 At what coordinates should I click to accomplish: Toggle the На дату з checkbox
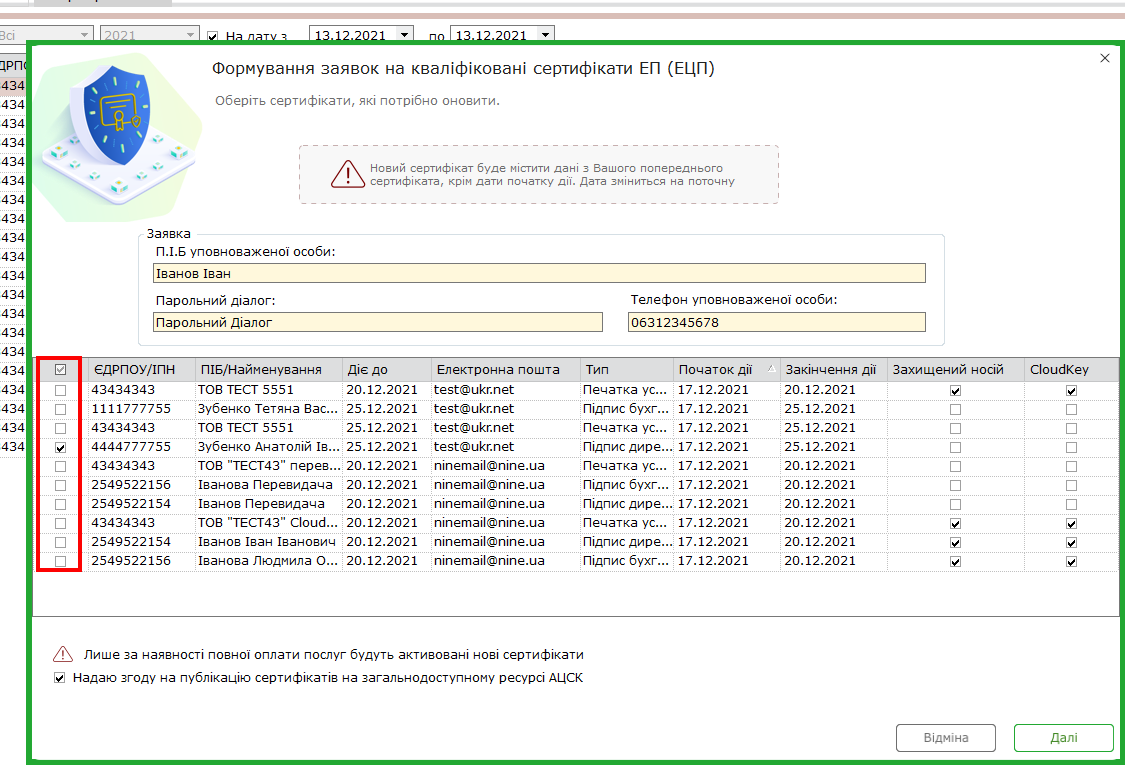pos(212,36)
